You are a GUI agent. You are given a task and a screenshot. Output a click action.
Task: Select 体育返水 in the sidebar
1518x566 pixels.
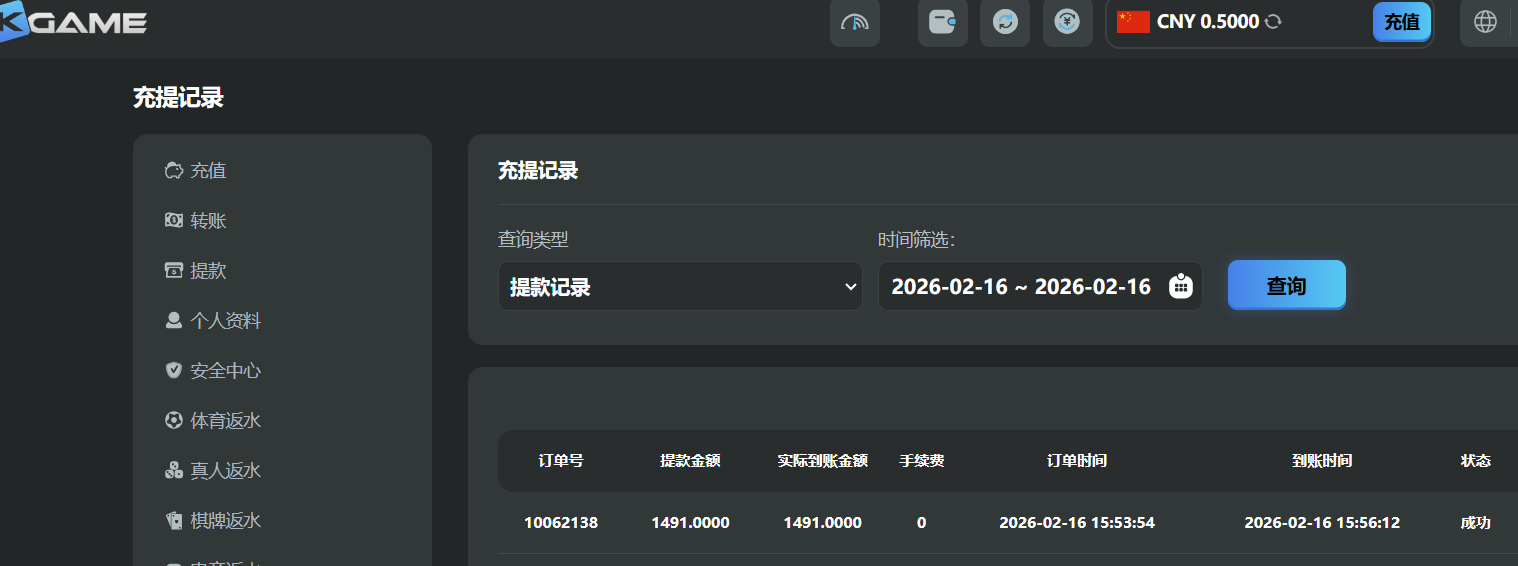(x=225, y=421)
